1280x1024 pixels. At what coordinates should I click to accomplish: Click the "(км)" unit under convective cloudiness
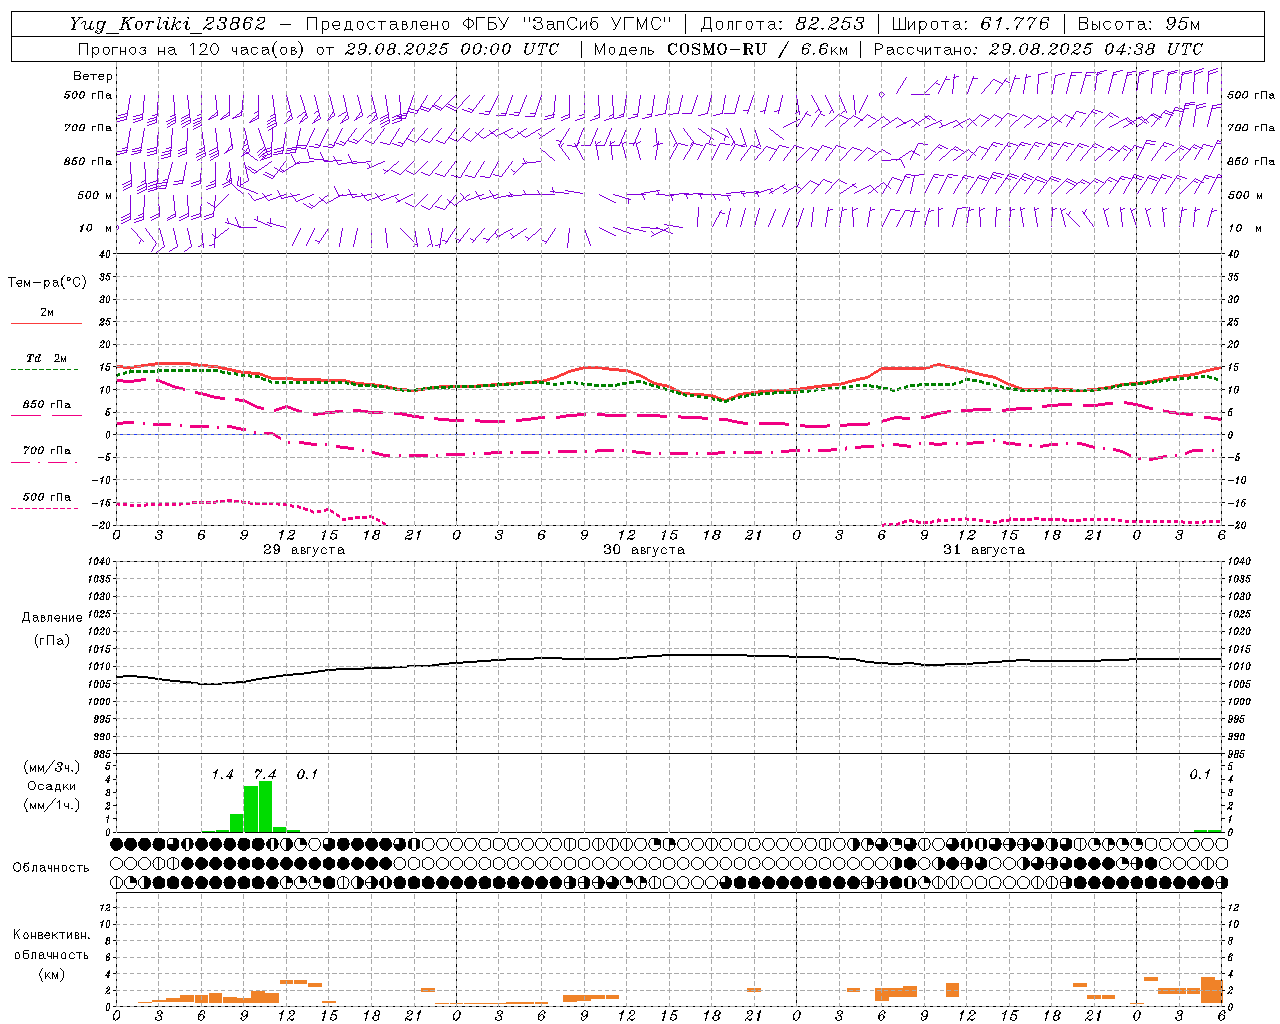point(51,975)
